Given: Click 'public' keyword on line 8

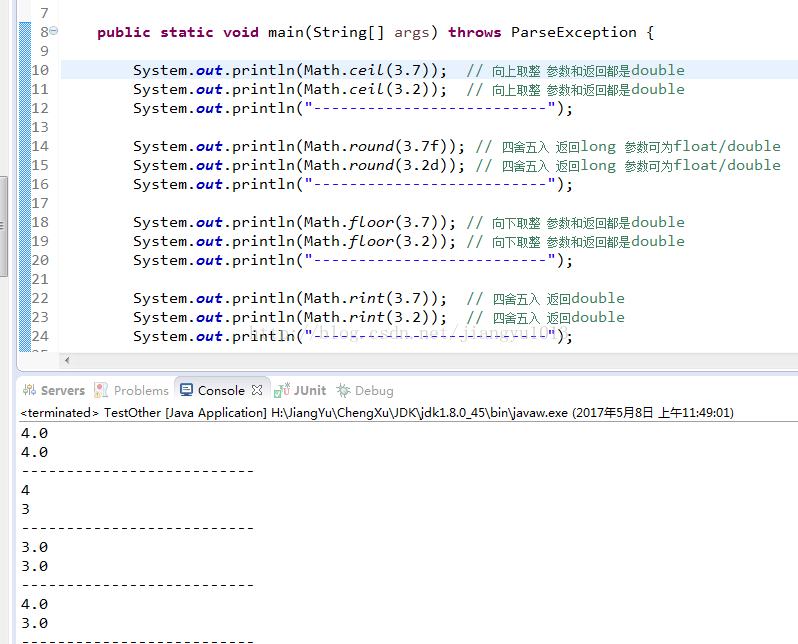Looking at the screenshot, I should point(124,32).
